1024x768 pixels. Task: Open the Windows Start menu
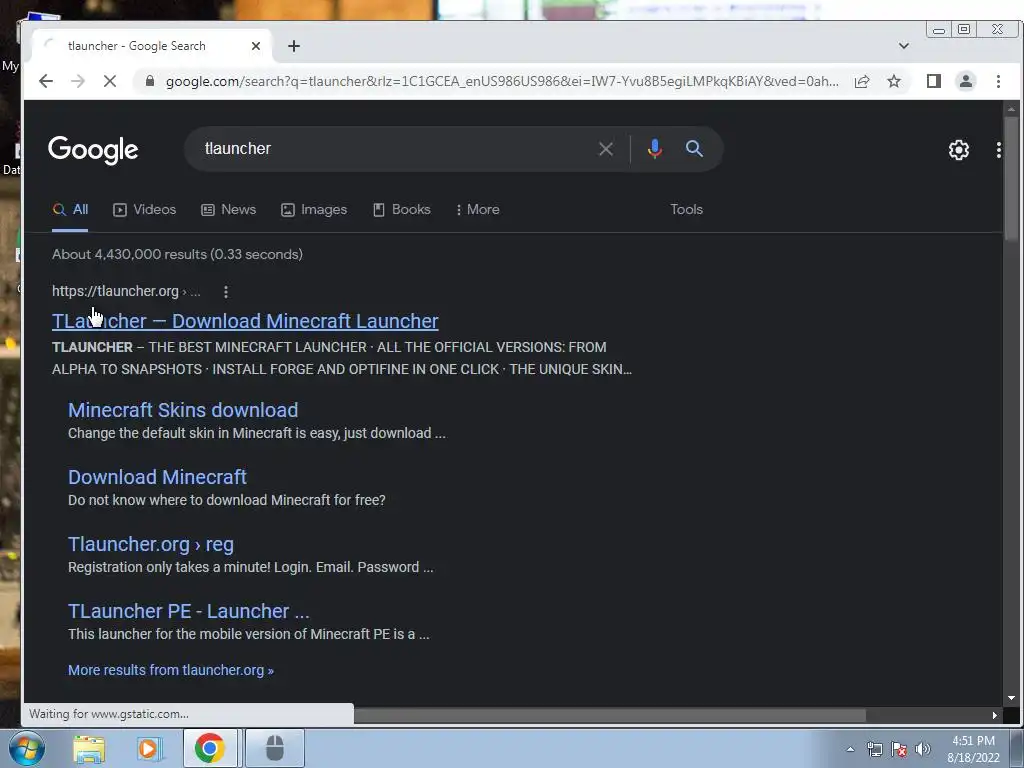(x=27, y=748)
